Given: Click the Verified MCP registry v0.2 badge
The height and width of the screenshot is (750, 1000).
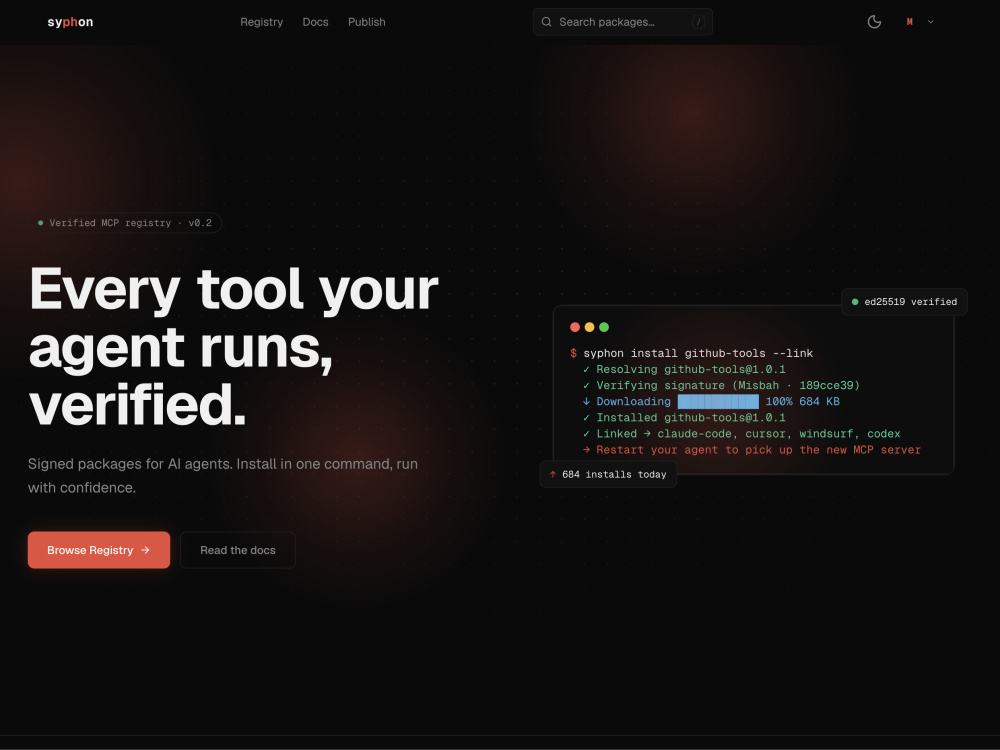Looking at the screenshot, I should click(x=126, y=223).
